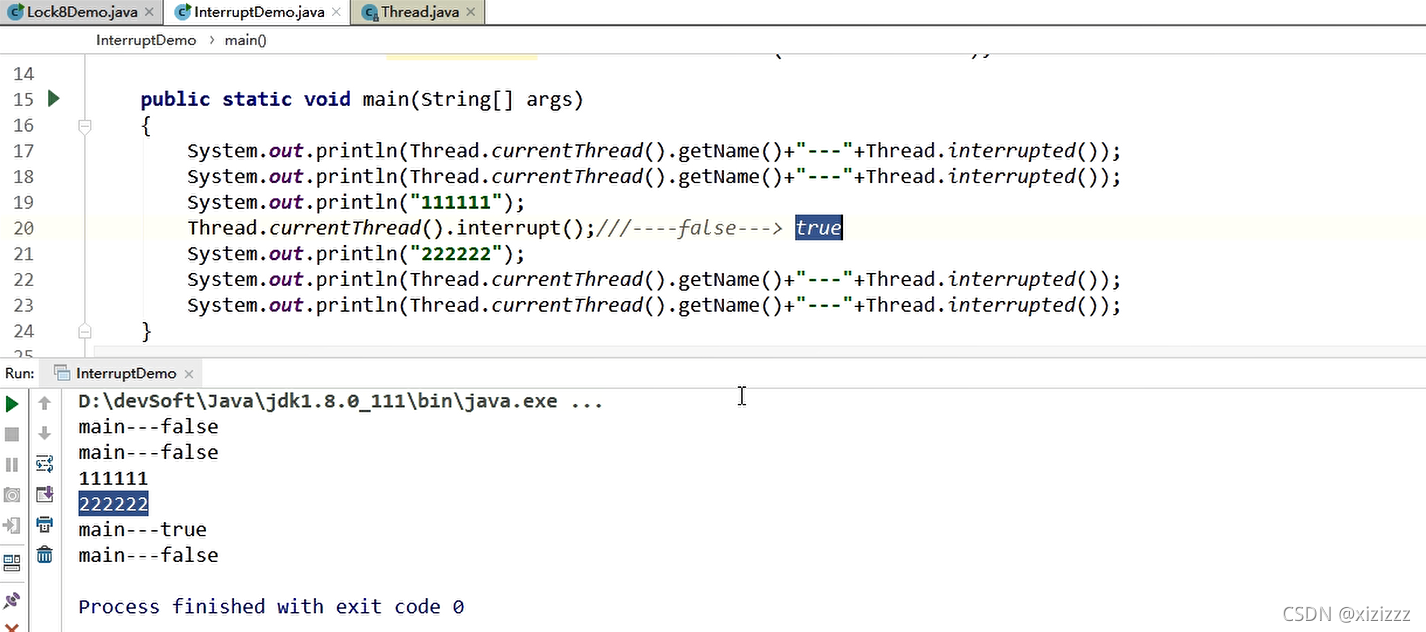Screen dimensions: 1426x632
Task: Rerun InterruptDemo with the green play button
Action: (x=12, y=404)
